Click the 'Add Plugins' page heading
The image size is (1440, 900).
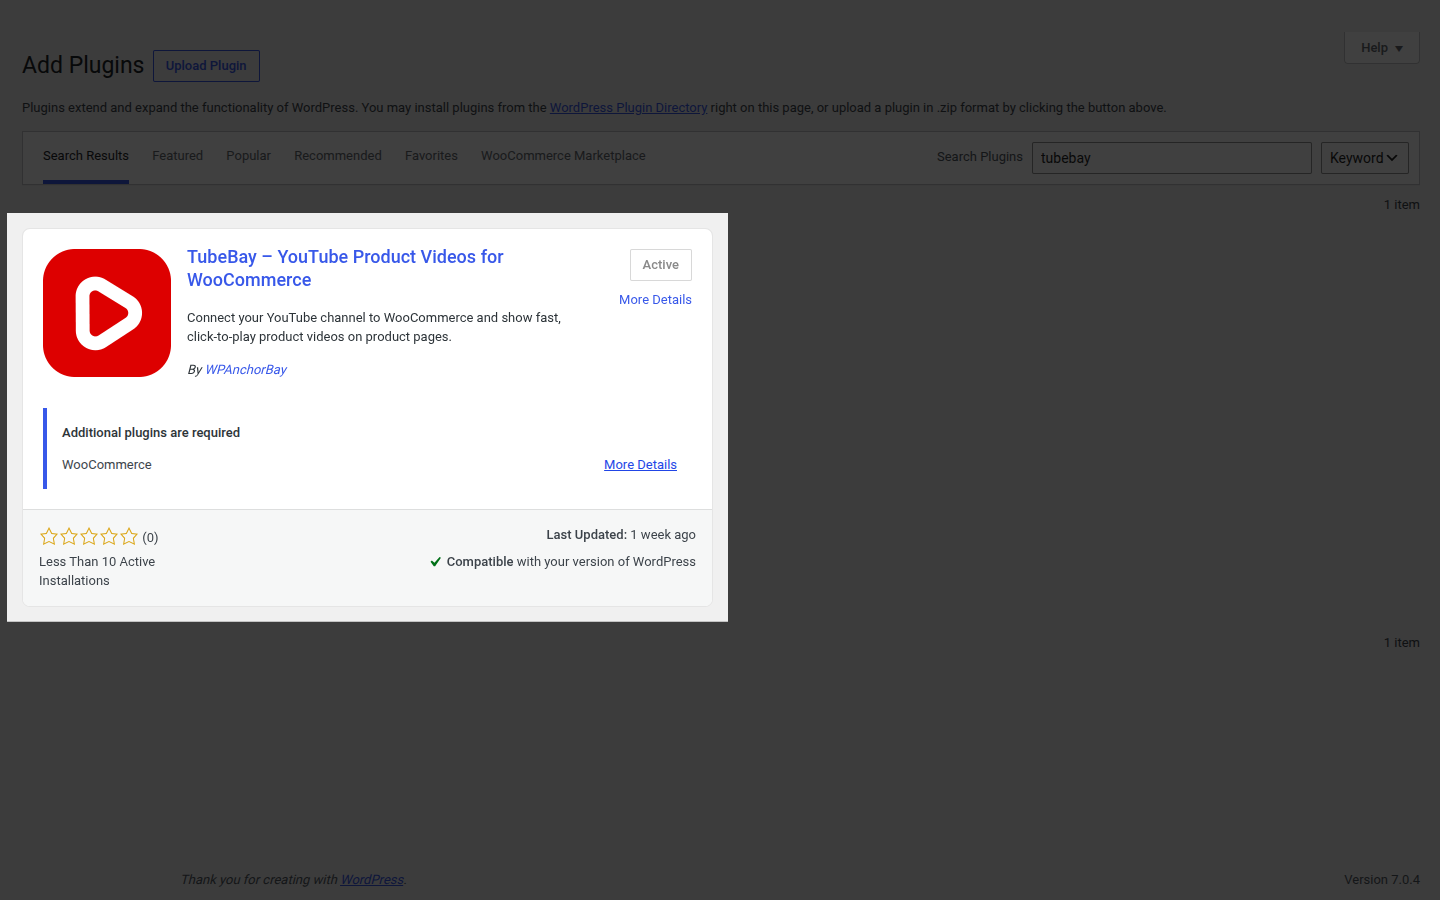83,65
